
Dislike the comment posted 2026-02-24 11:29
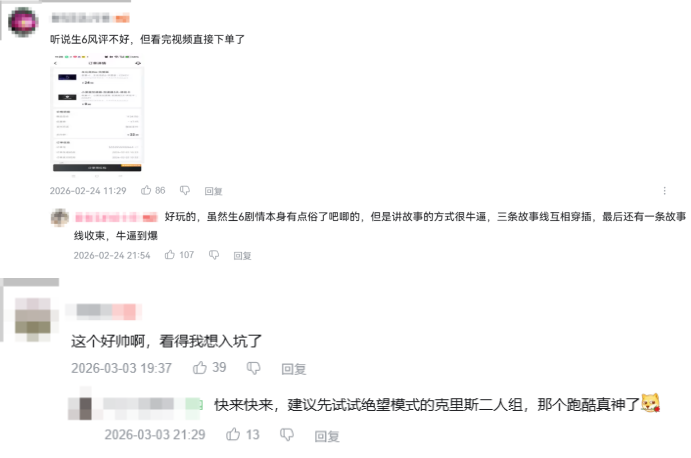coord(185,190)
